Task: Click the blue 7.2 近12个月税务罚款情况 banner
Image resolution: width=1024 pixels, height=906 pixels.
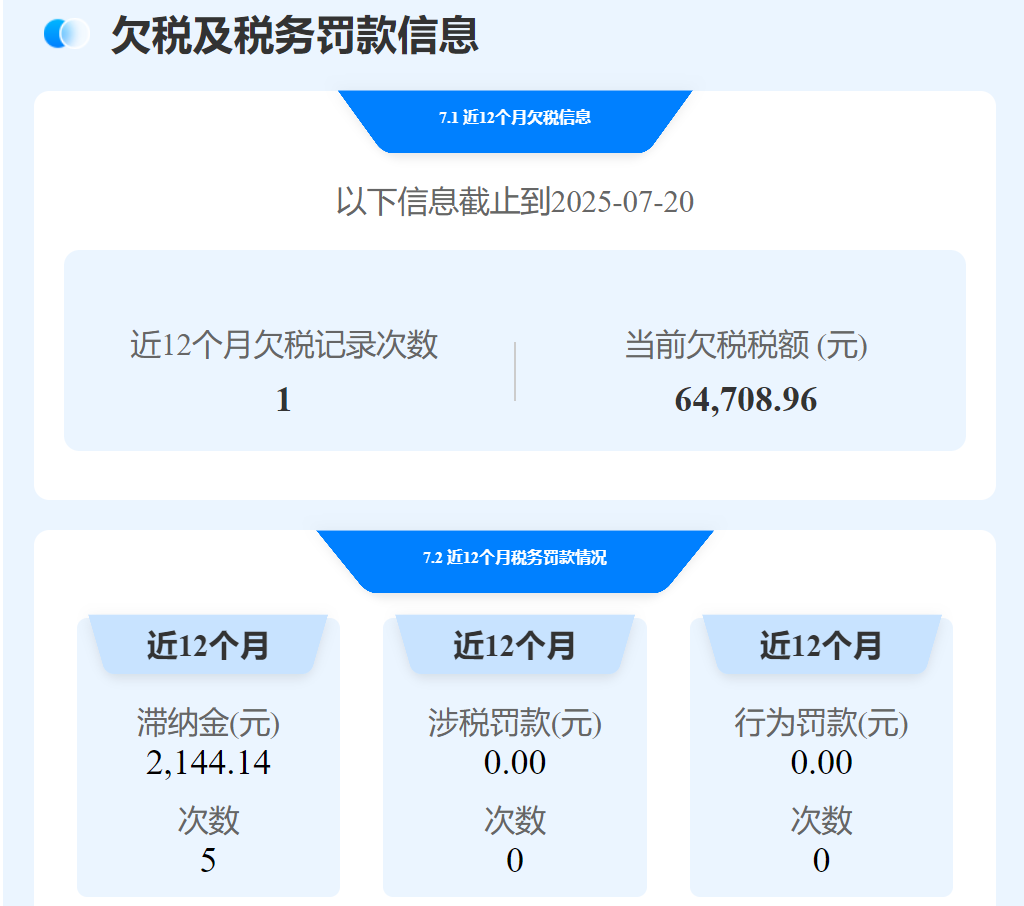Action: (514, 557)
